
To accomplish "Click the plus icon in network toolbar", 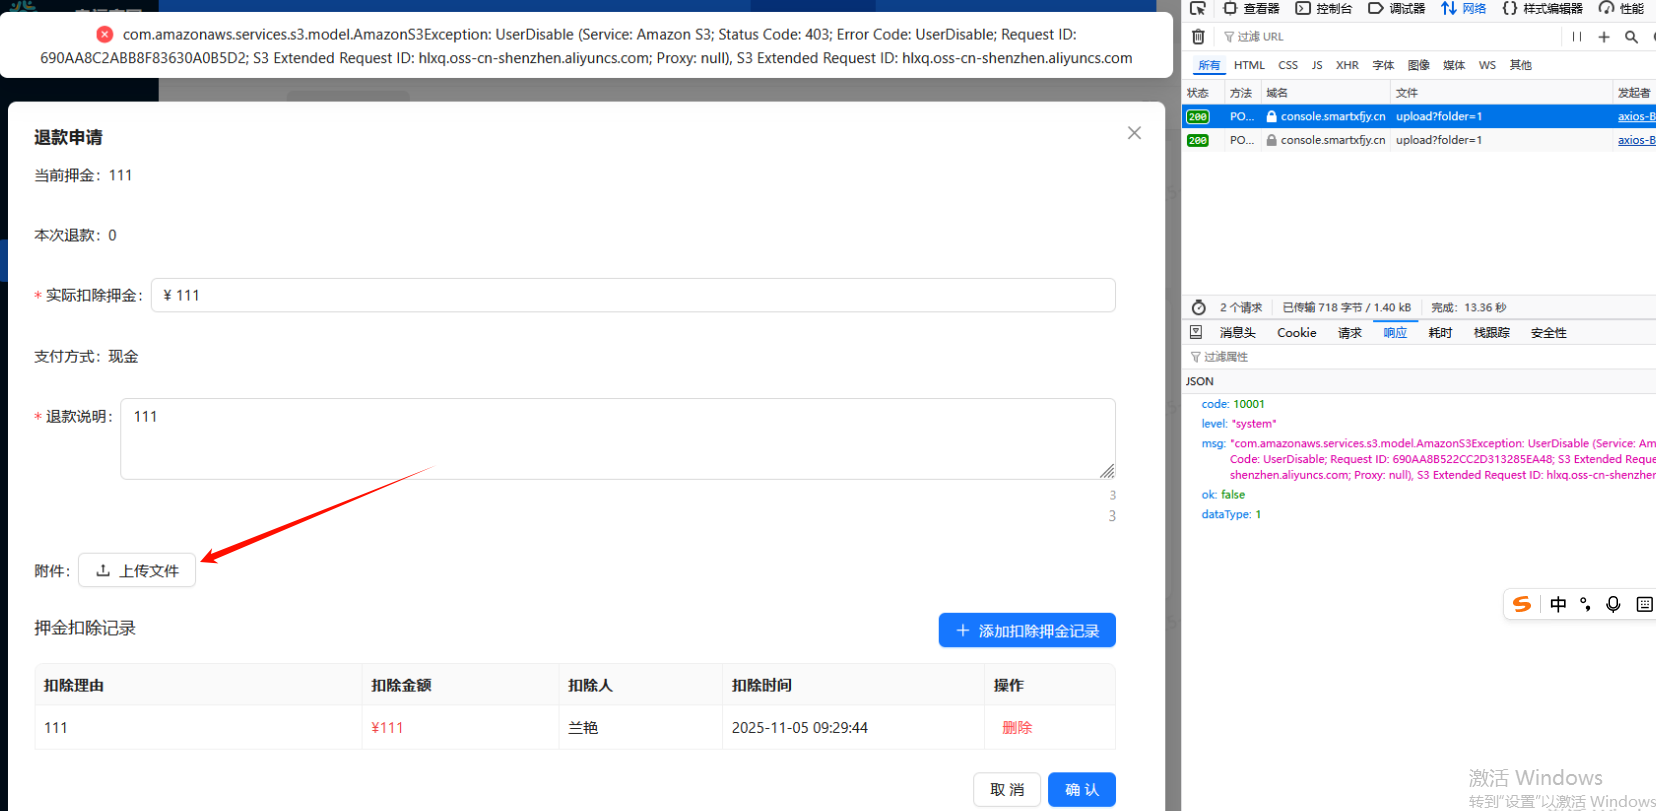I will [1604, 37].
